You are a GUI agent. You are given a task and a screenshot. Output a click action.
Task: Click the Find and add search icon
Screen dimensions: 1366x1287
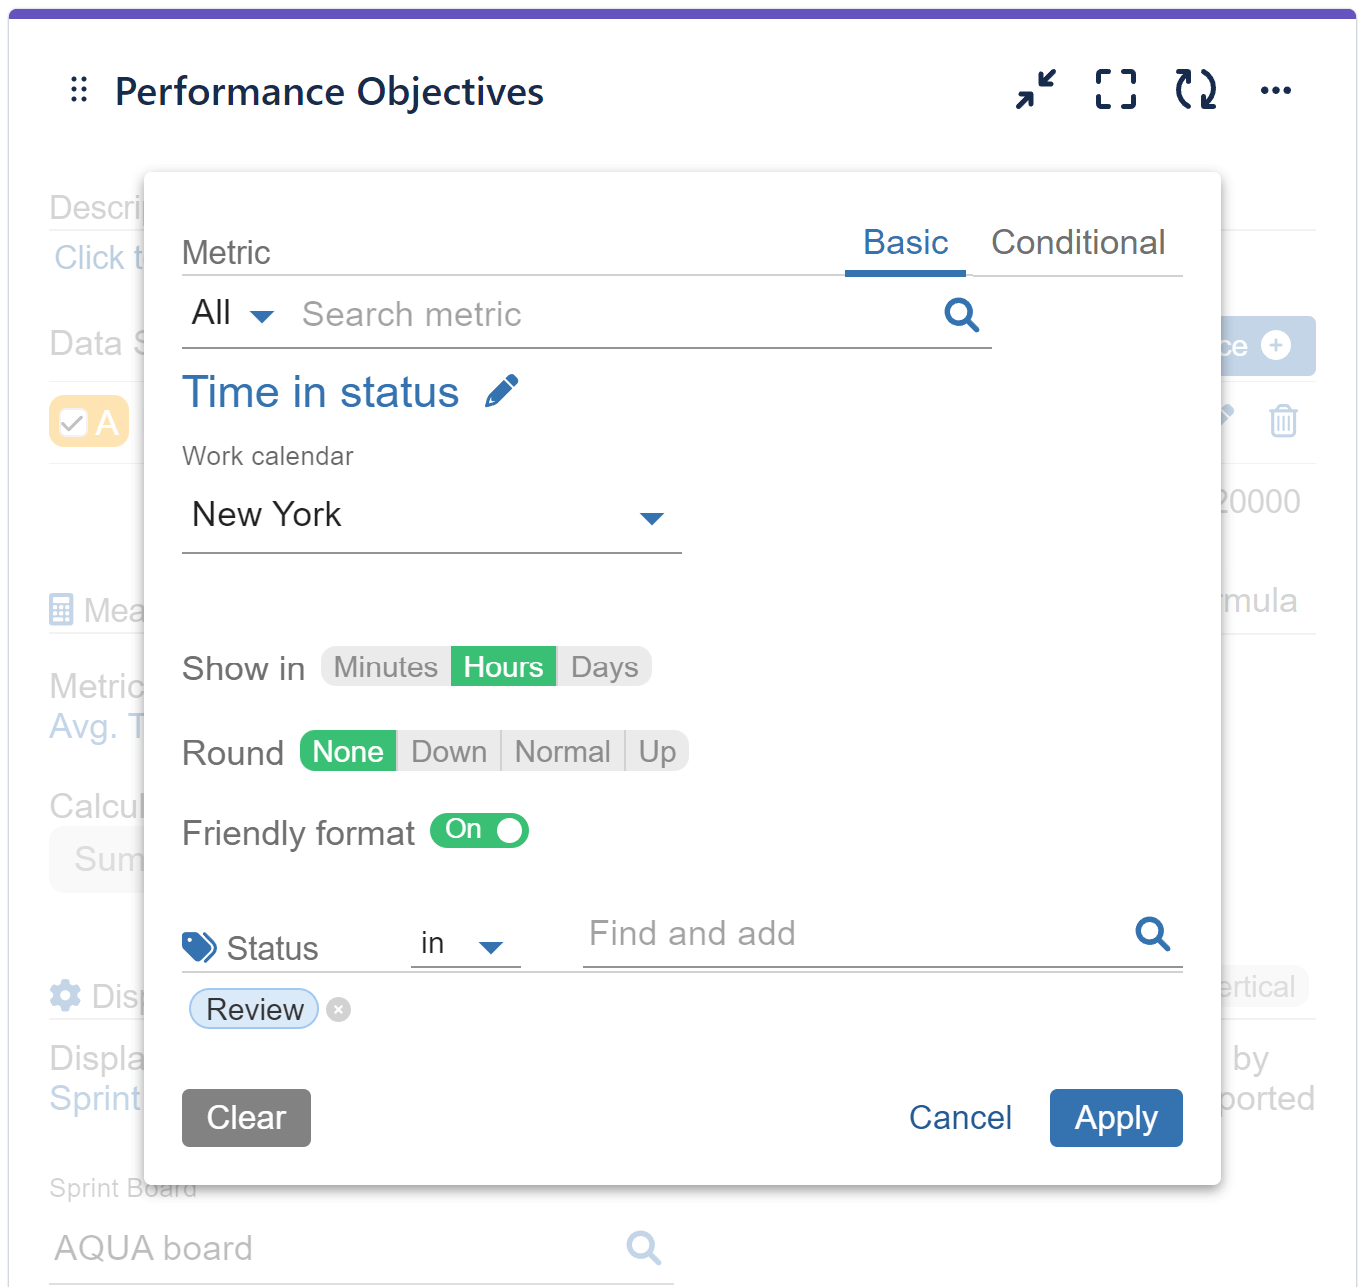(x=1152, y=934)
